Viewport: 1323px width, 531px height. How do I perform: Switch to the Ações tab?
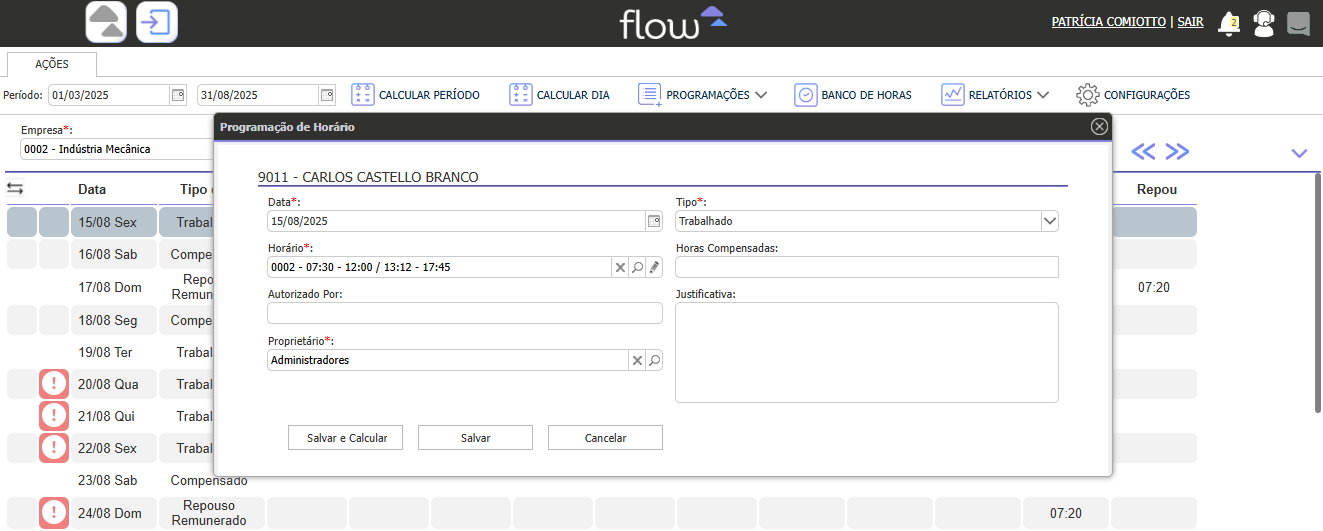pyautogui.click(x=52, y=64)
